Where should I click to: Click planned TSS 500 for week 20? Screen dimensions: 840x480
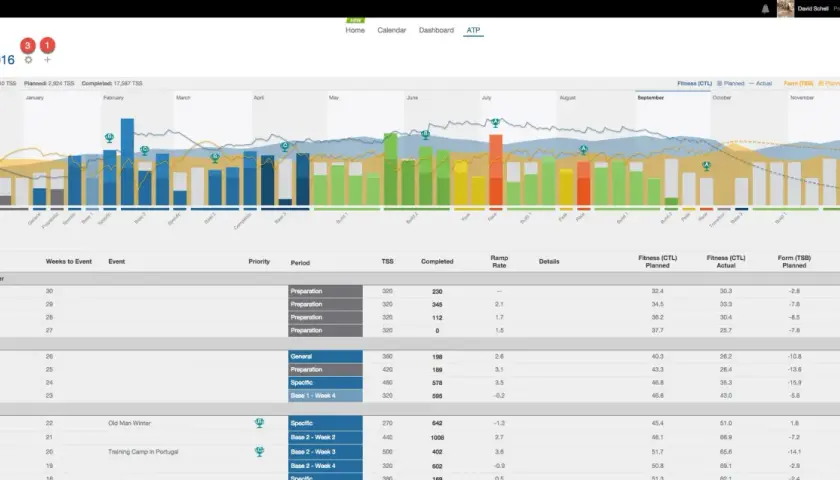tap(387, 452)
